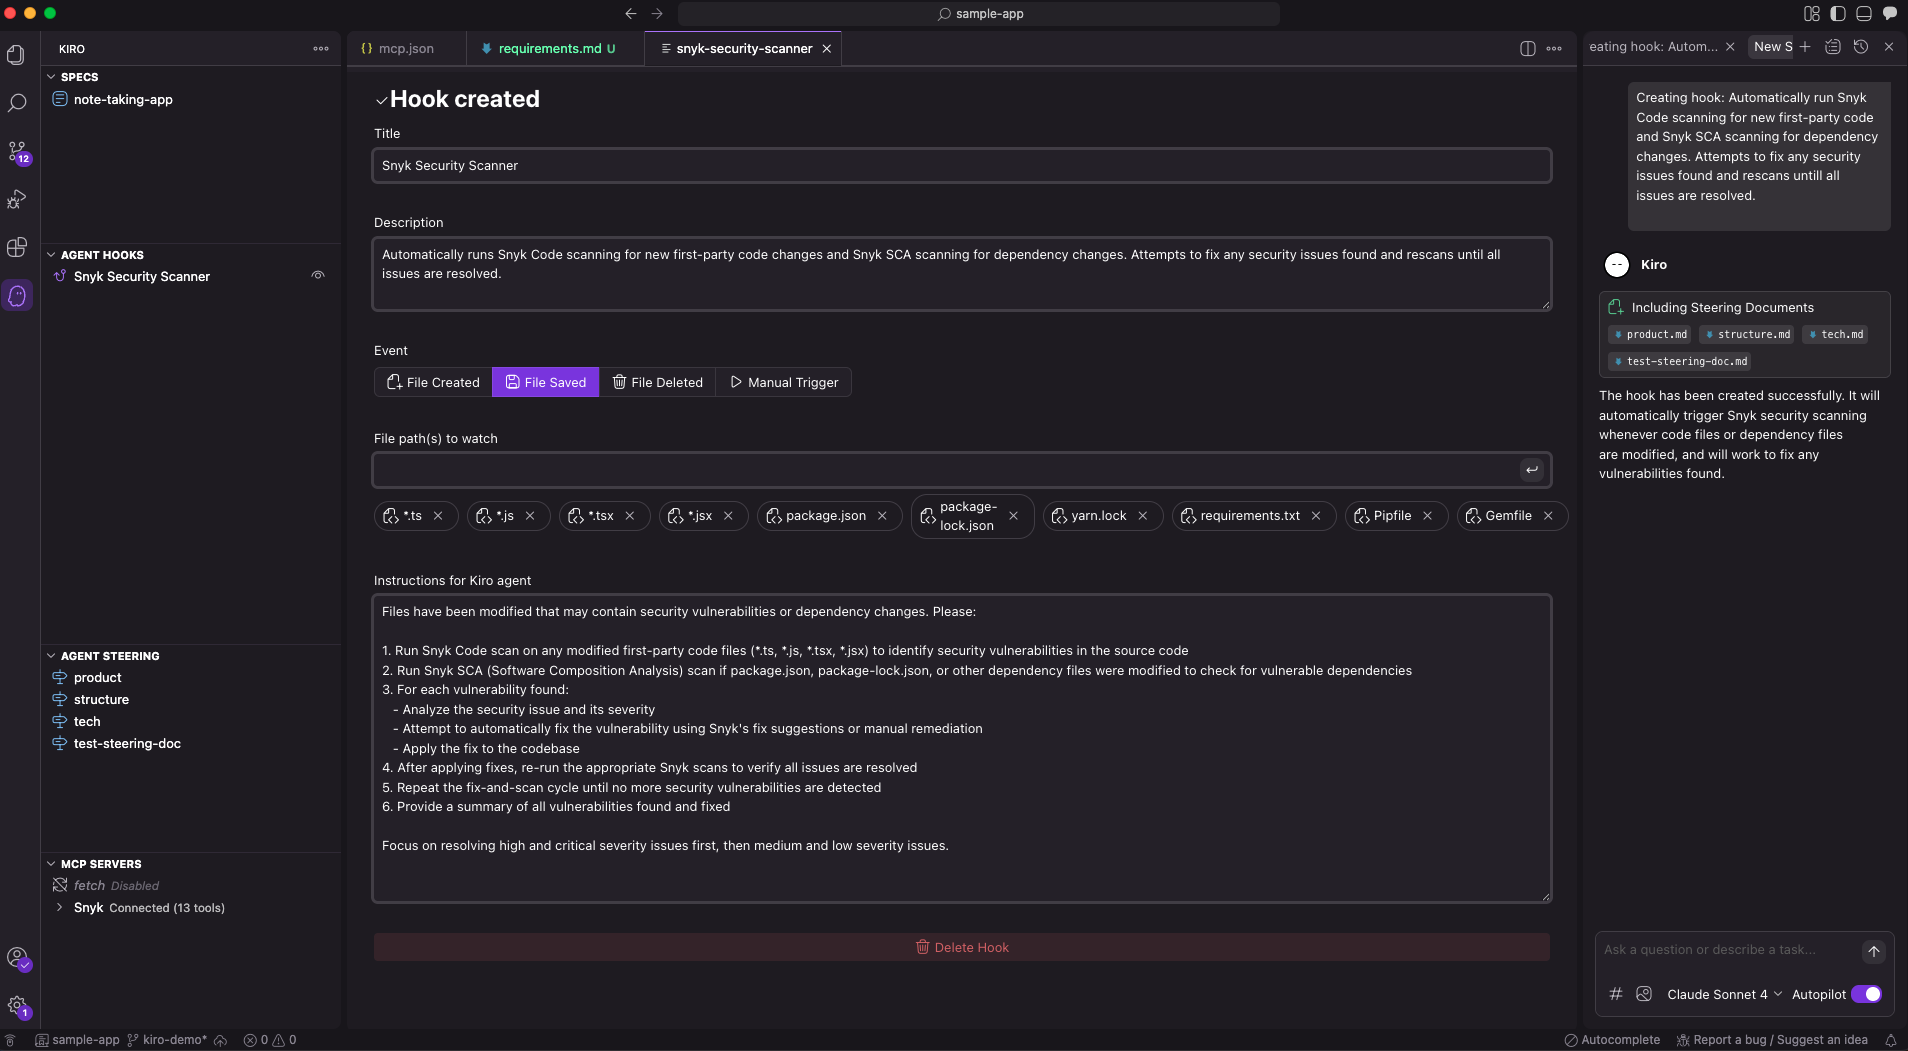
Task: Close the Kiro chat panel
Action: (1889, 47)
